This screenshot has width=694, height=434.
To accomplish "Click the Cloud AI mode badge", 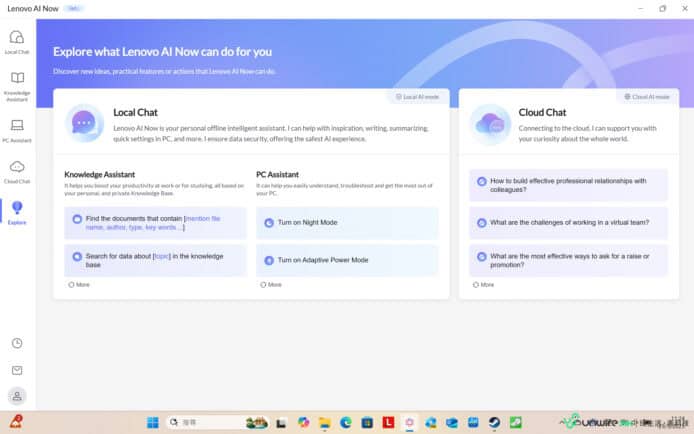I will (647, 96).
